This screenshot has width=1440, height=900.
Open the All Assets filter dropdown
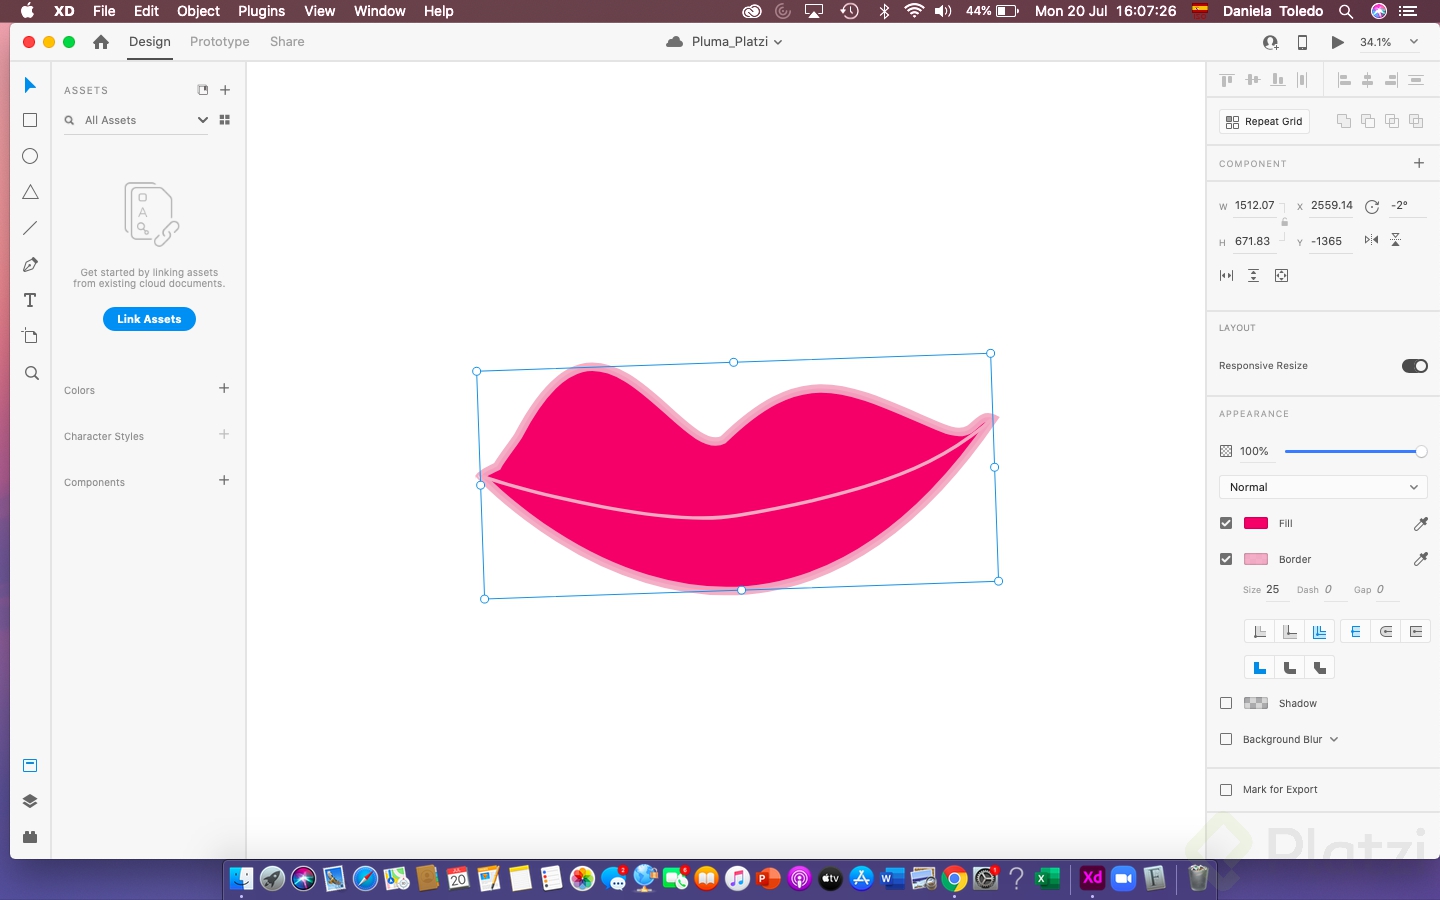pos(202,120)
